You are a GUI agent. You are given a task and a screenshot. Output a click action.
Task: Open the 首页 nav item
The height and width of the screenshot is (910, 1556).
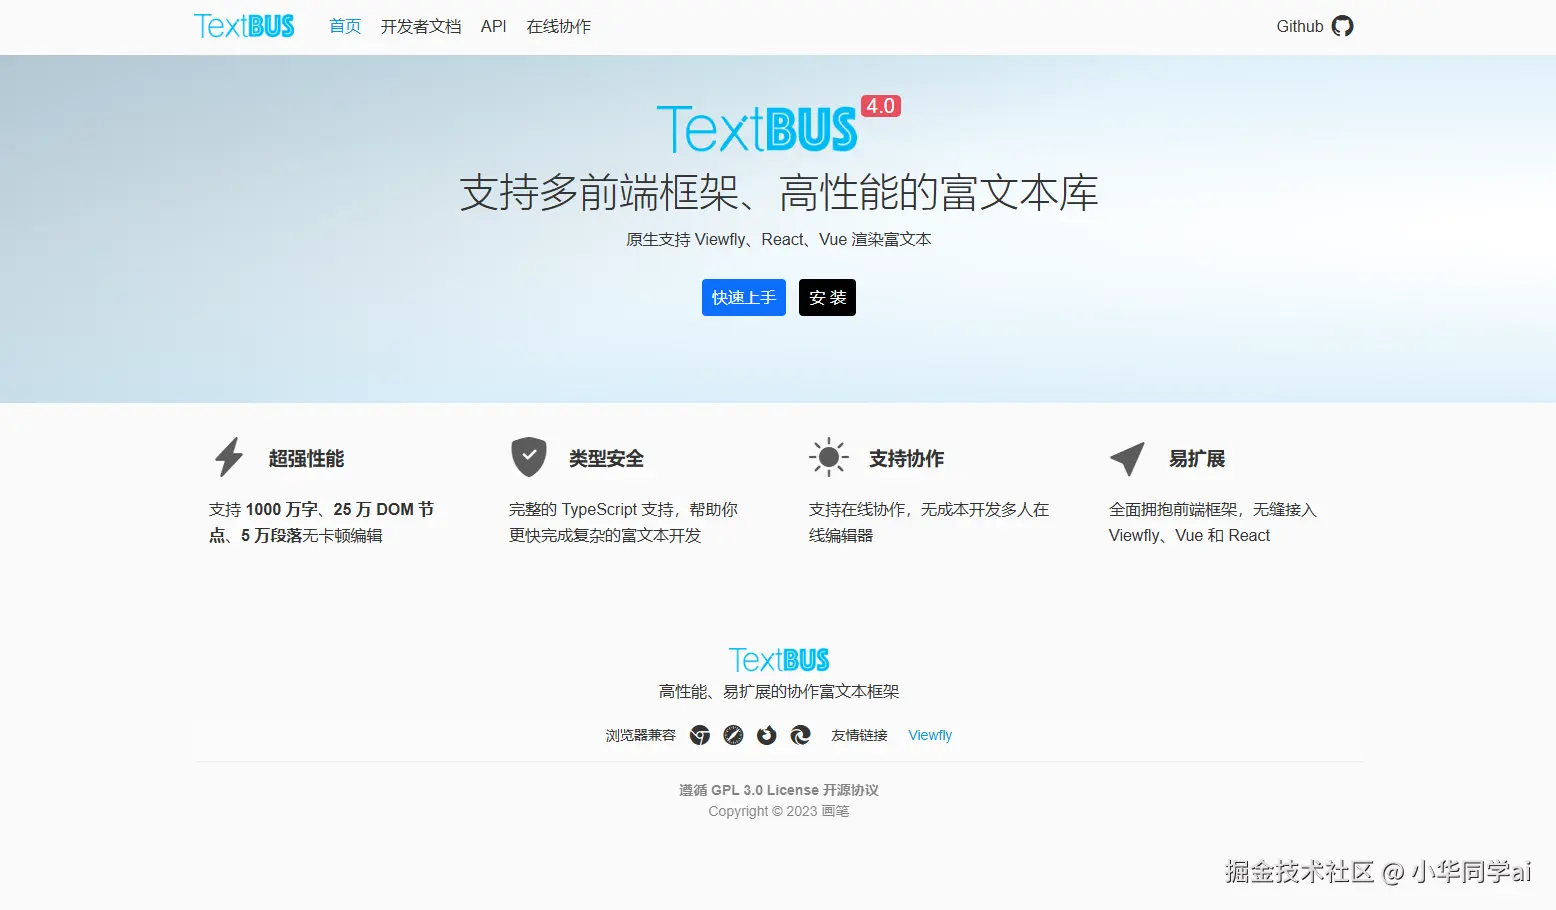(345, 26)
